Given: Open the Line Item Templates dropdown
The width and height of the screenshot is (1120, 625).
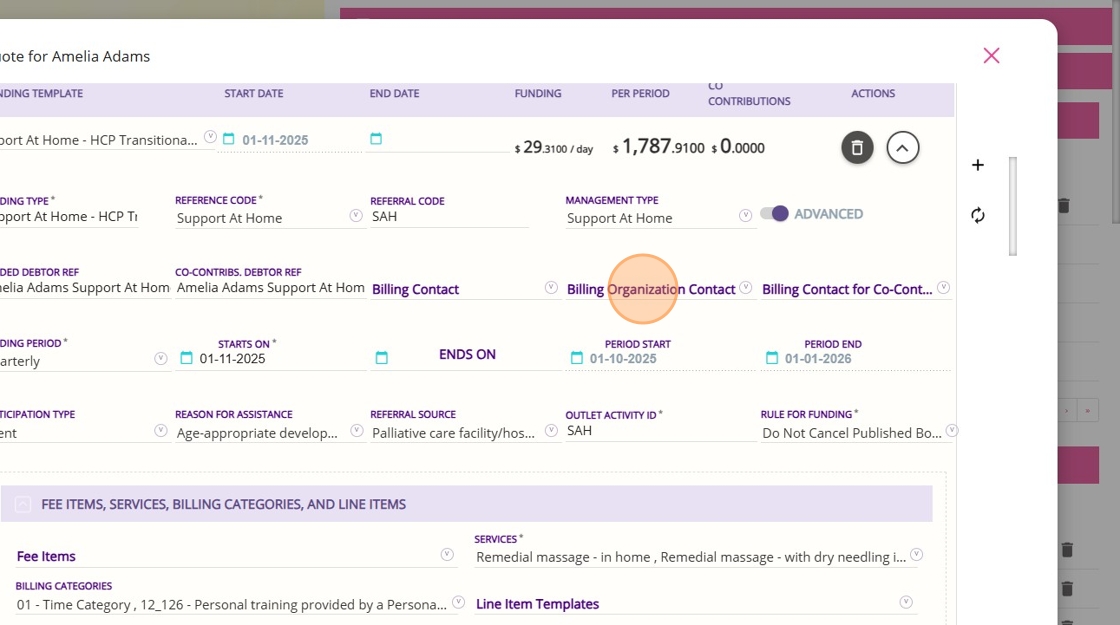Looking at the screenshot, I should click(x=906, y=602).
